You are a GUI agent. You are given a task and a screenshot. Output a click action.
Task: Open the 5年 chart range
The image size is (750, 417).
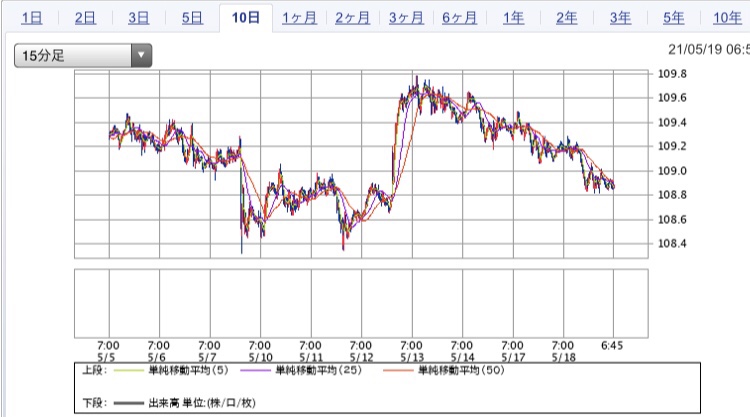[673, 18]
